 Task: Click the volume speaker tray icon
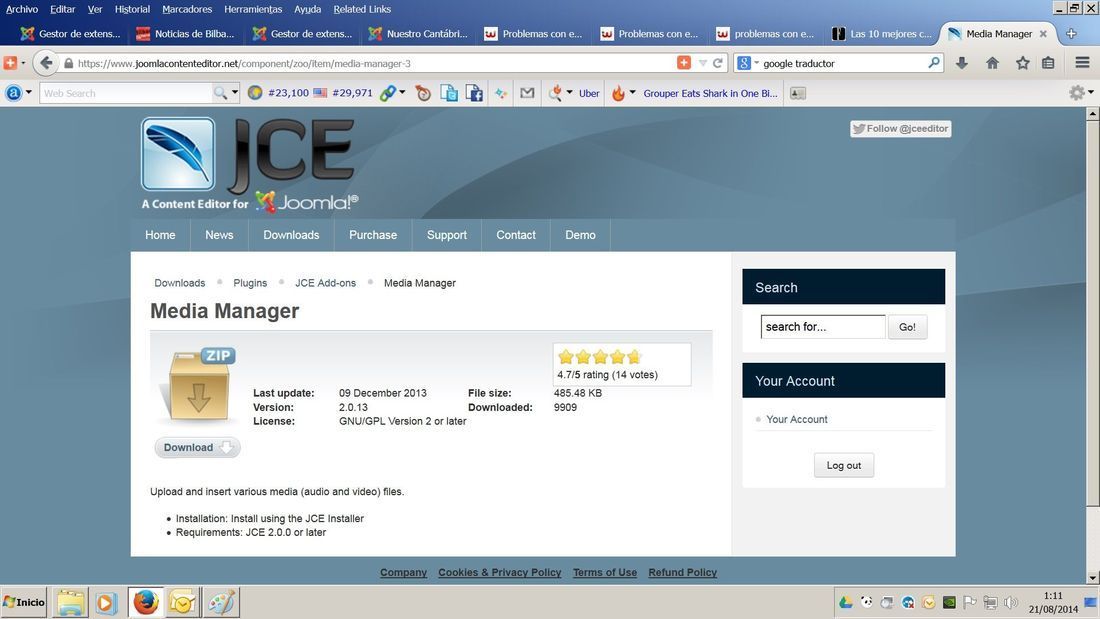coord(1011,602)
